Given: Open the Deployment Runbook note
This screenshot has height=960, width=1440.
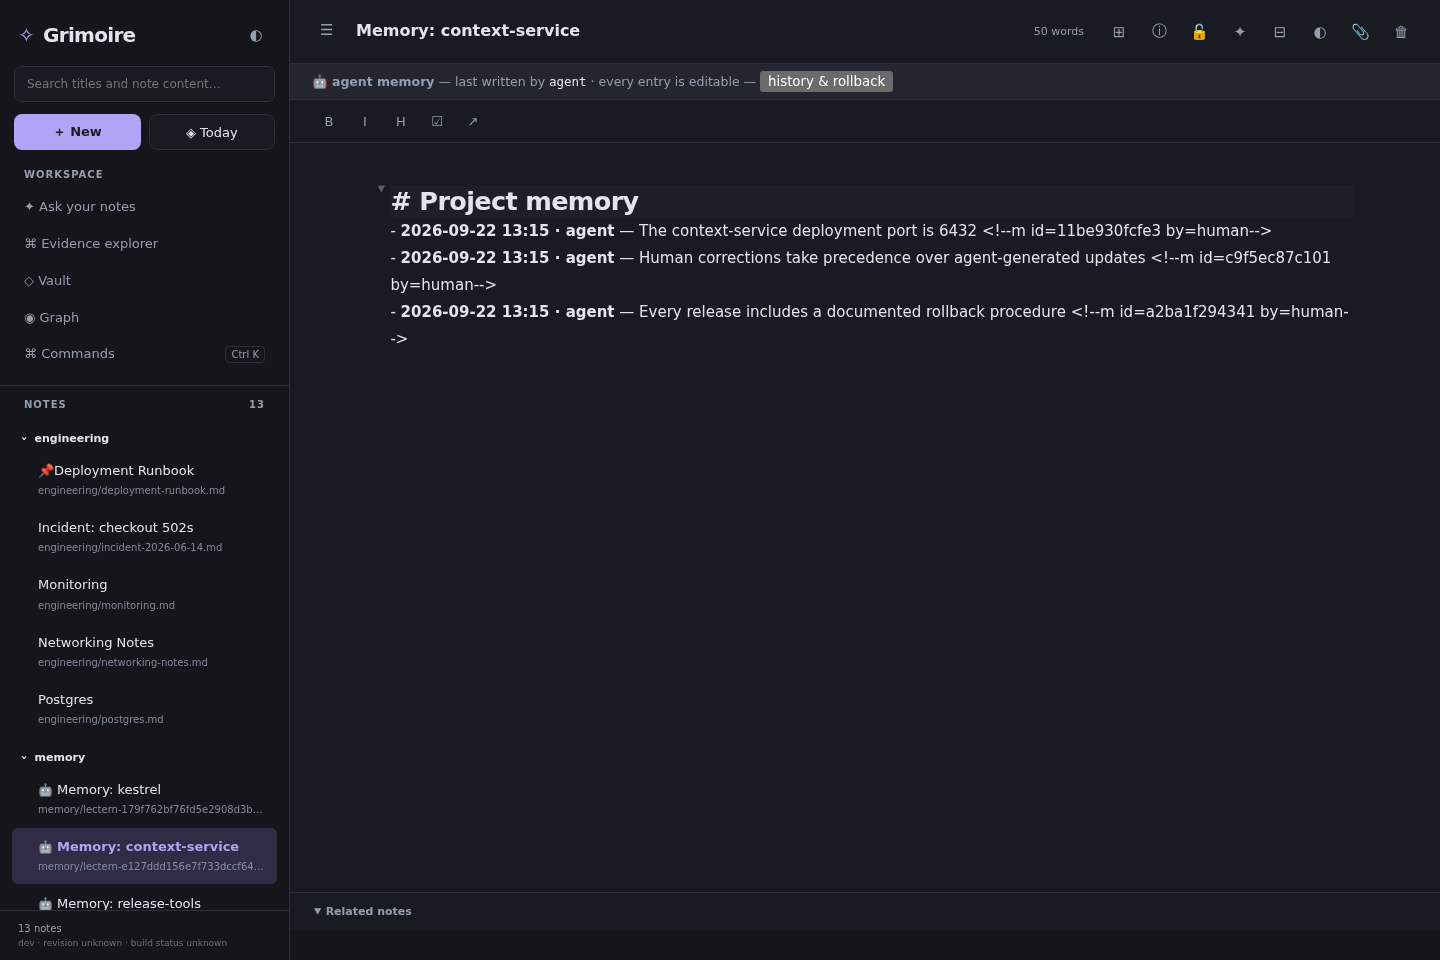Looking at the screenshot, I should (x=144, y=479).
